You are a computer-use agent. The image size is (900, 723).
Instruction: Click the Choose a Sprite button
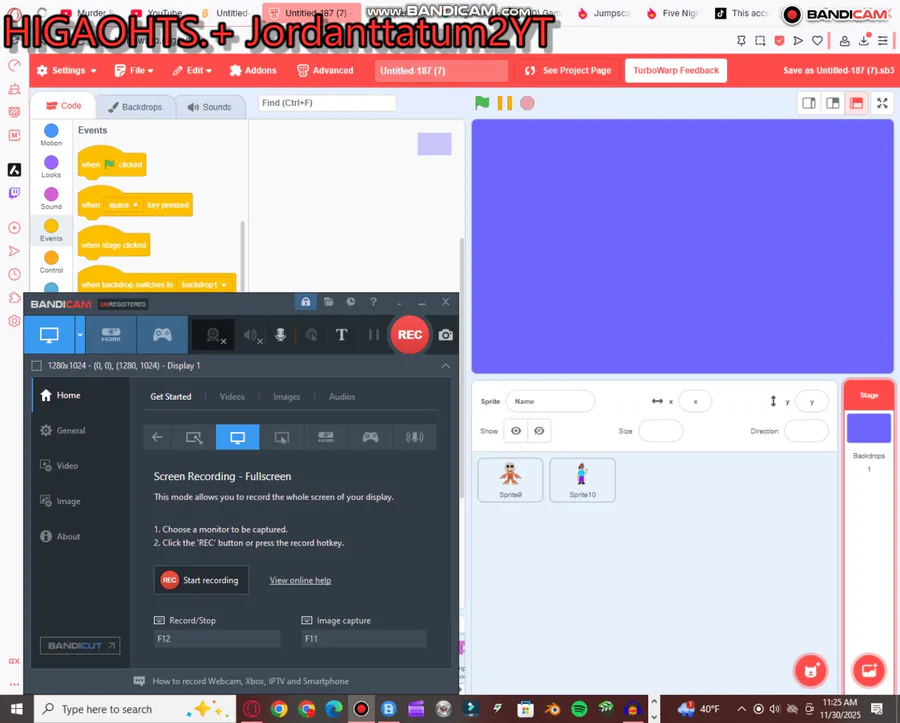pyautogui.click(x=810, y=670)
